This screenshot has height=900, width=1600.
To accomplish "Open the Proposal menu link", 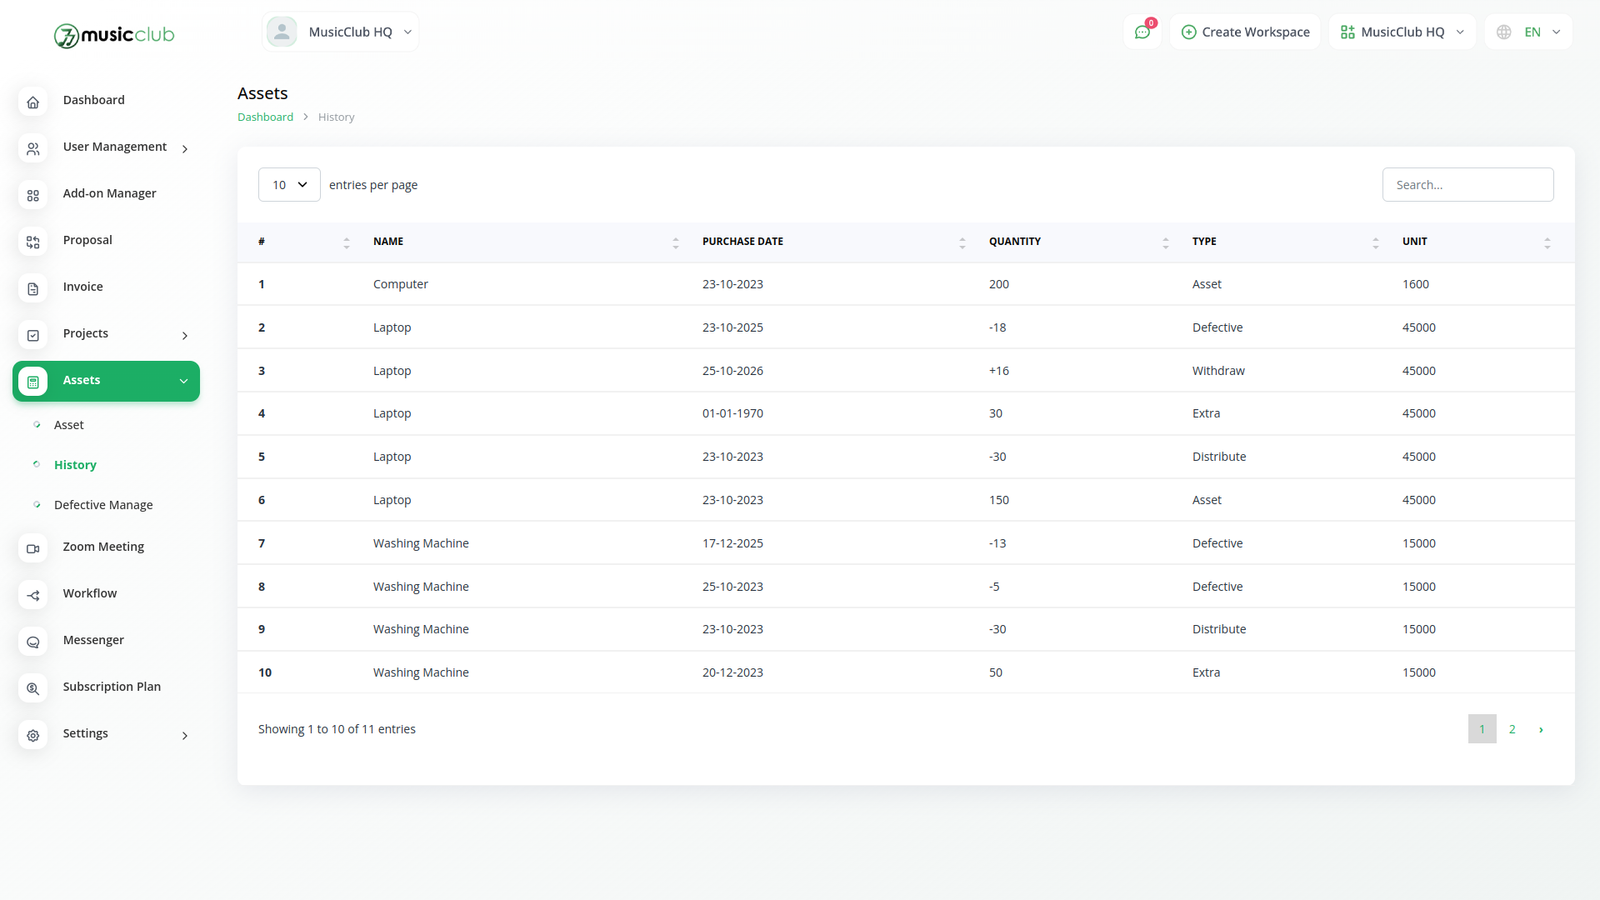I will 88,240.
